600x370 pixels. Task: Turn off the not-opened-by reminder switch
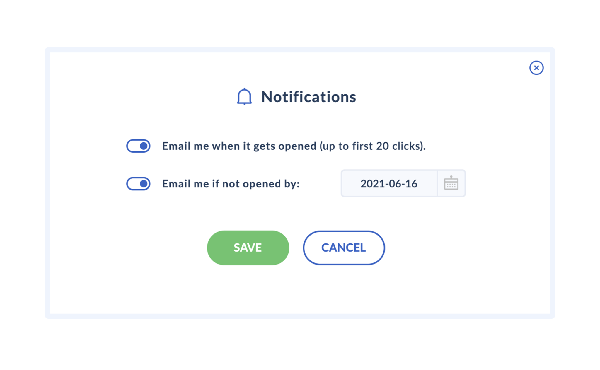[138, 184]
